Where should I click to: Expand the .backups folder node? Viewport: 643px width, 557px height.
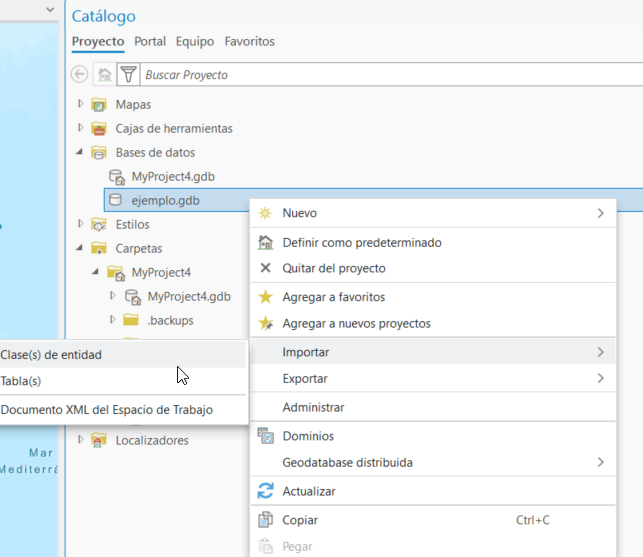pos(113,320)
